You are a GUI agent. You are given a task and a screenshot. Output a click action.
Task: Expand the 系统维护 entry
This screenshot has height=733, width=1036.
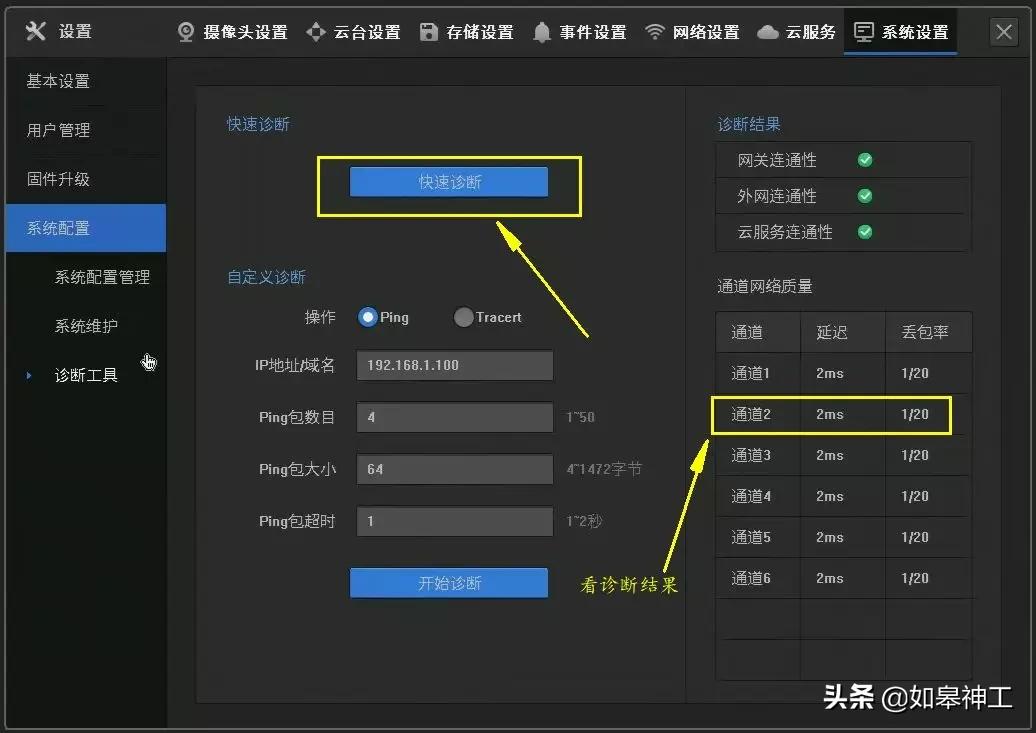[83, 325]
